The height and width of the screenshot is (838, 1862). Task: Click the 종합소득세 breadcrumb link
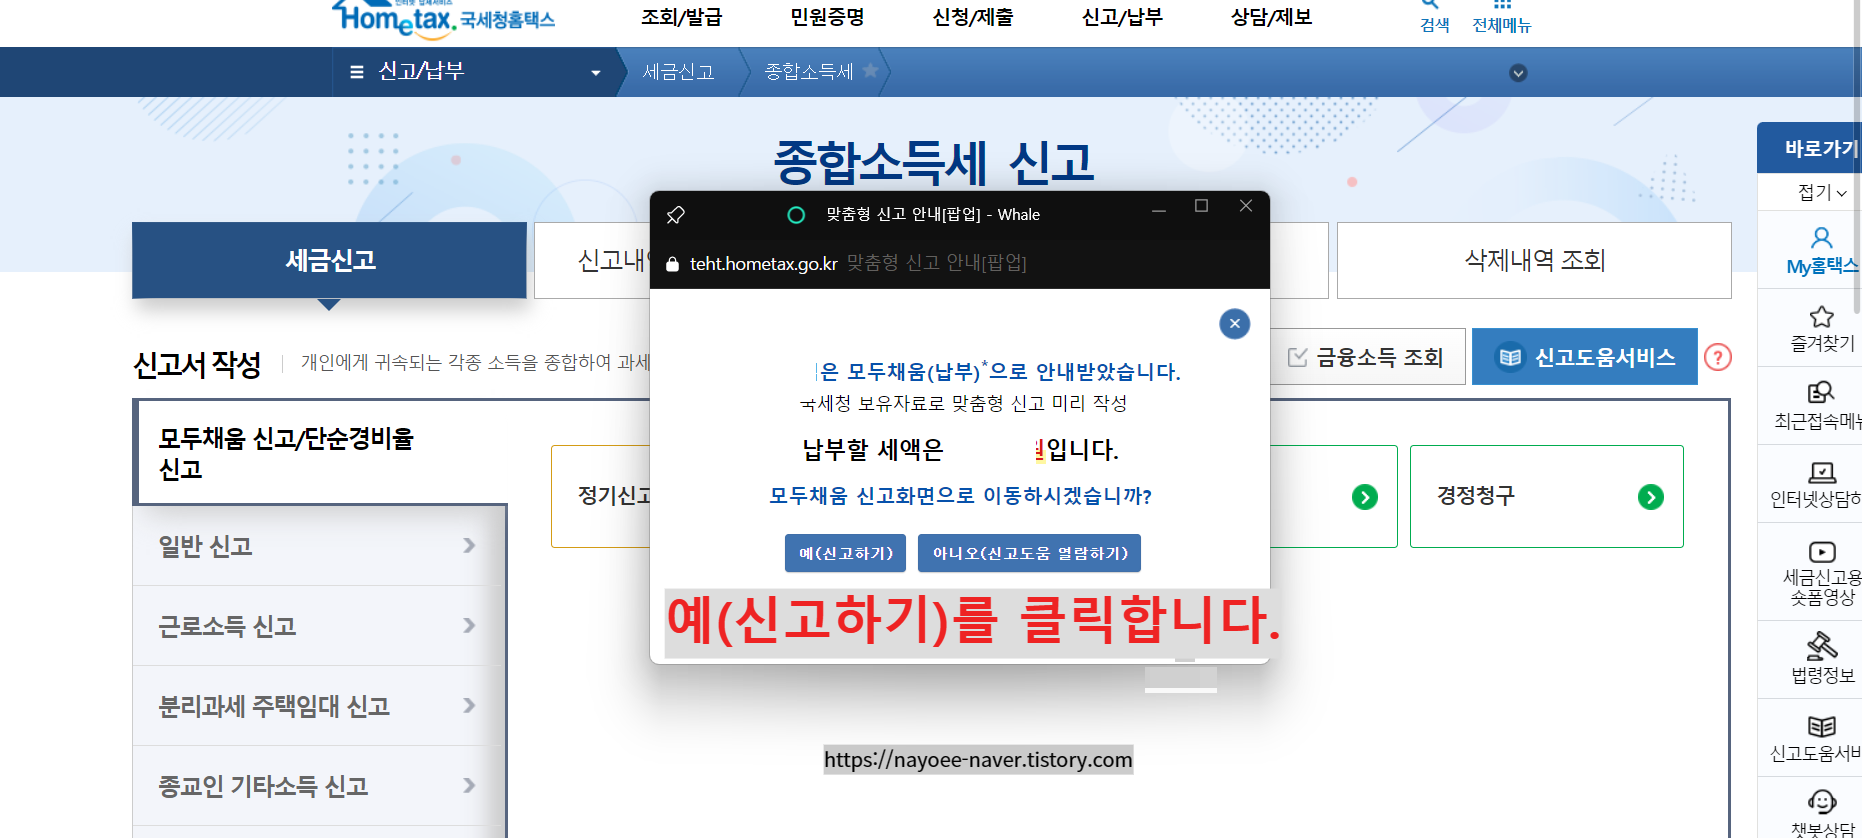[x=809, y=72]
